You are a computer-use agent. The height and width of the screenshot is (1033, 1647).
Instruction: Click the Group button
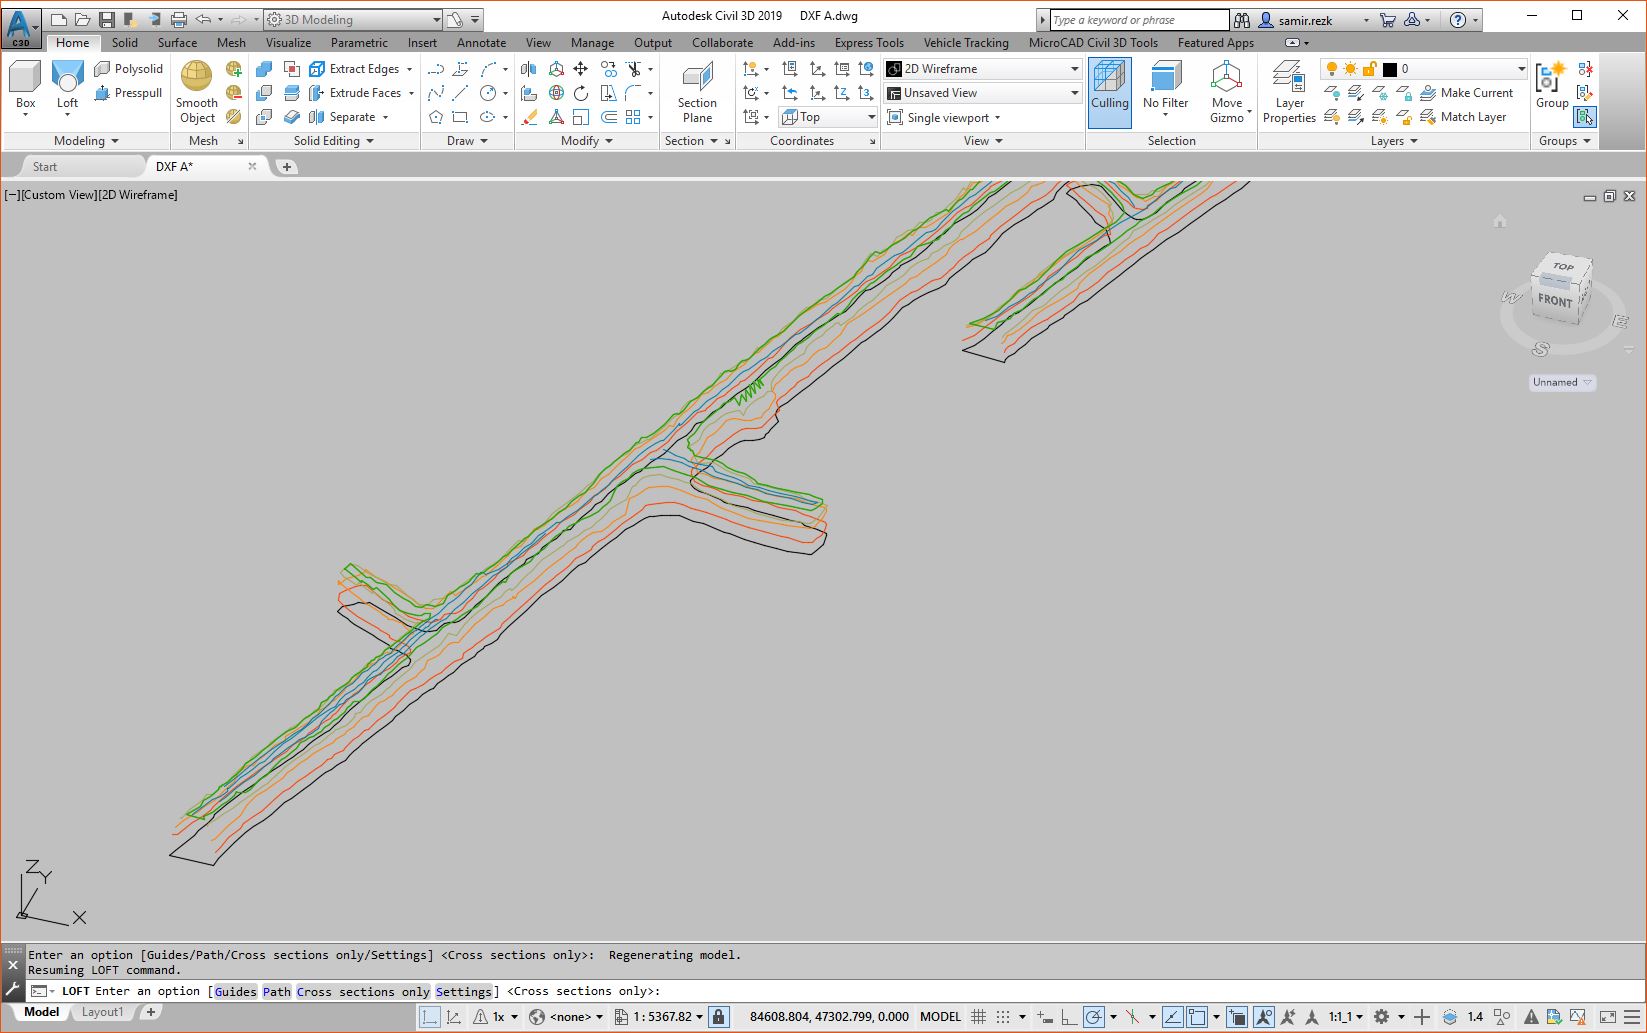tap(1551, 88)
